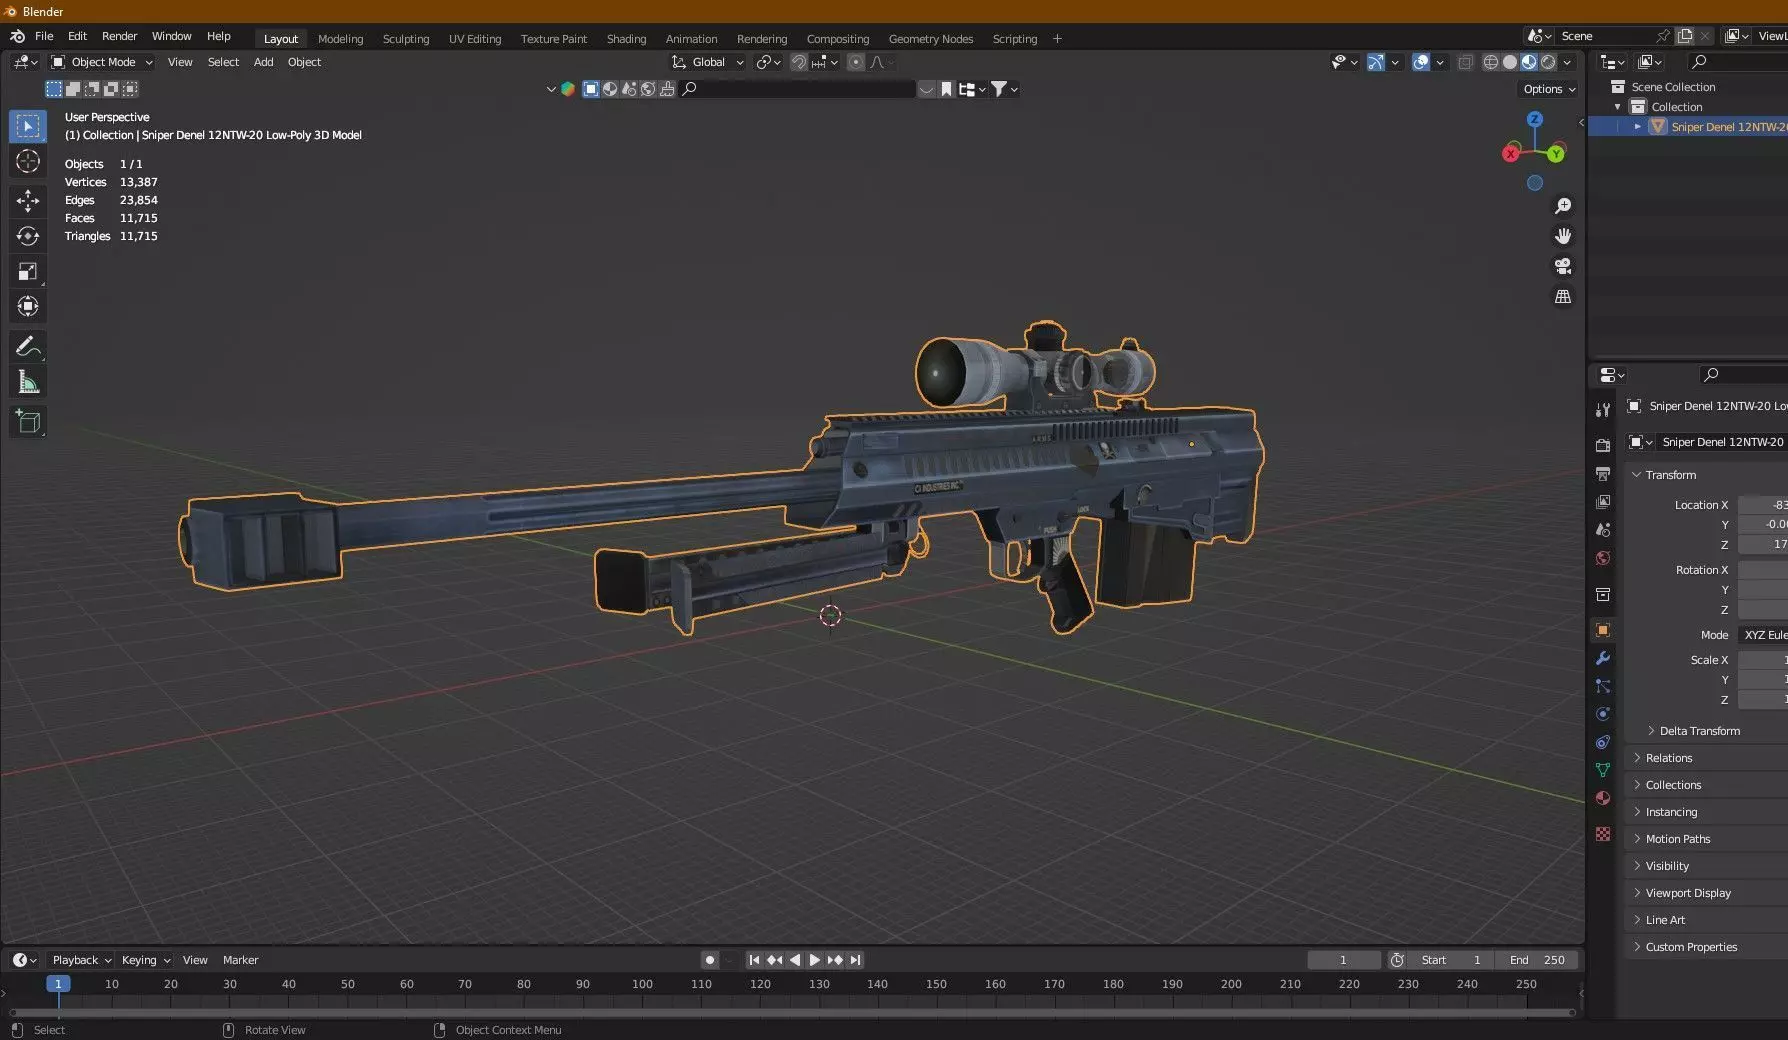The width and height of the screenshot is (1788, 1040).
Task: Open the Modifiers properties tab
Action: click(x=1603, y=658)
